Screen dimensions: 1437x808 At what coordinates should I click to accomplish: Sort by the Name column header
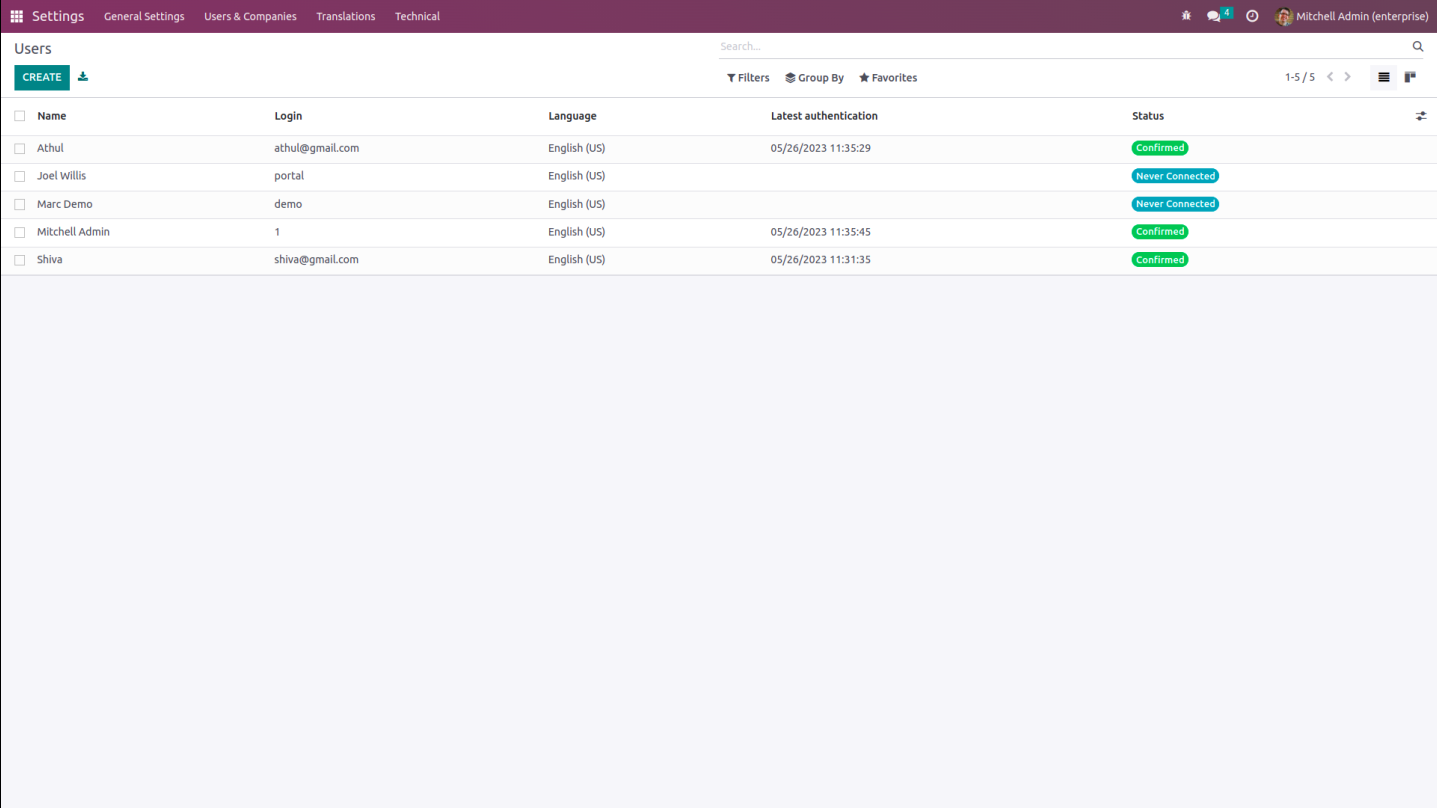(x=52, y=116)
